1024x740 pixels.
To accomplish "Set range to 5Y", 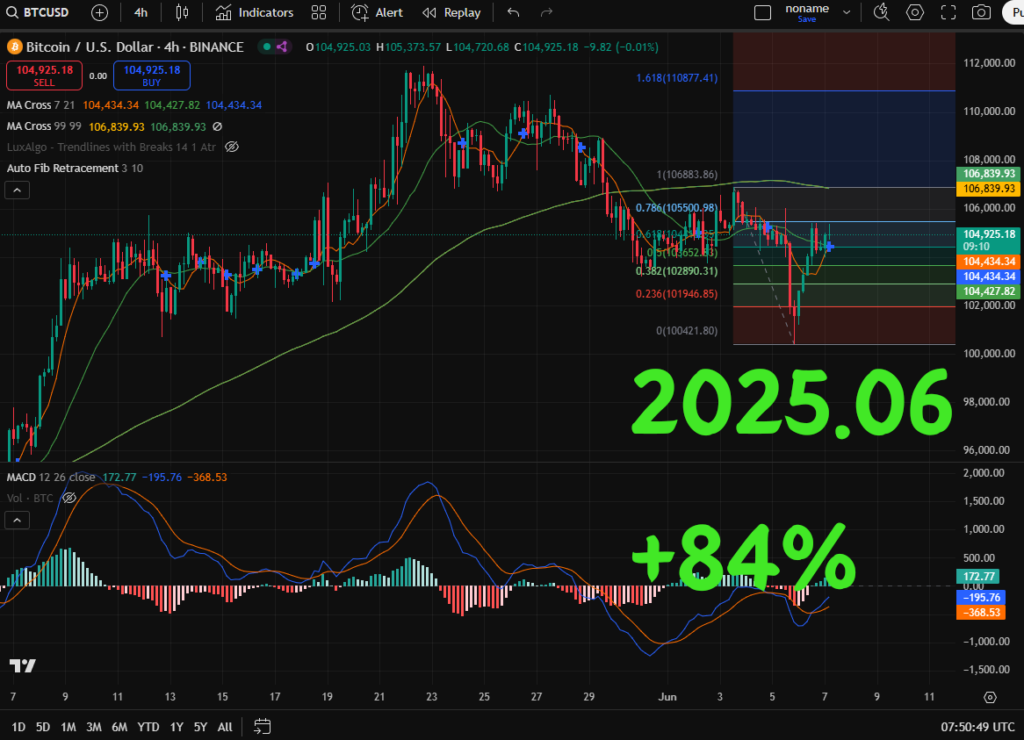I will tap(200, 727).
